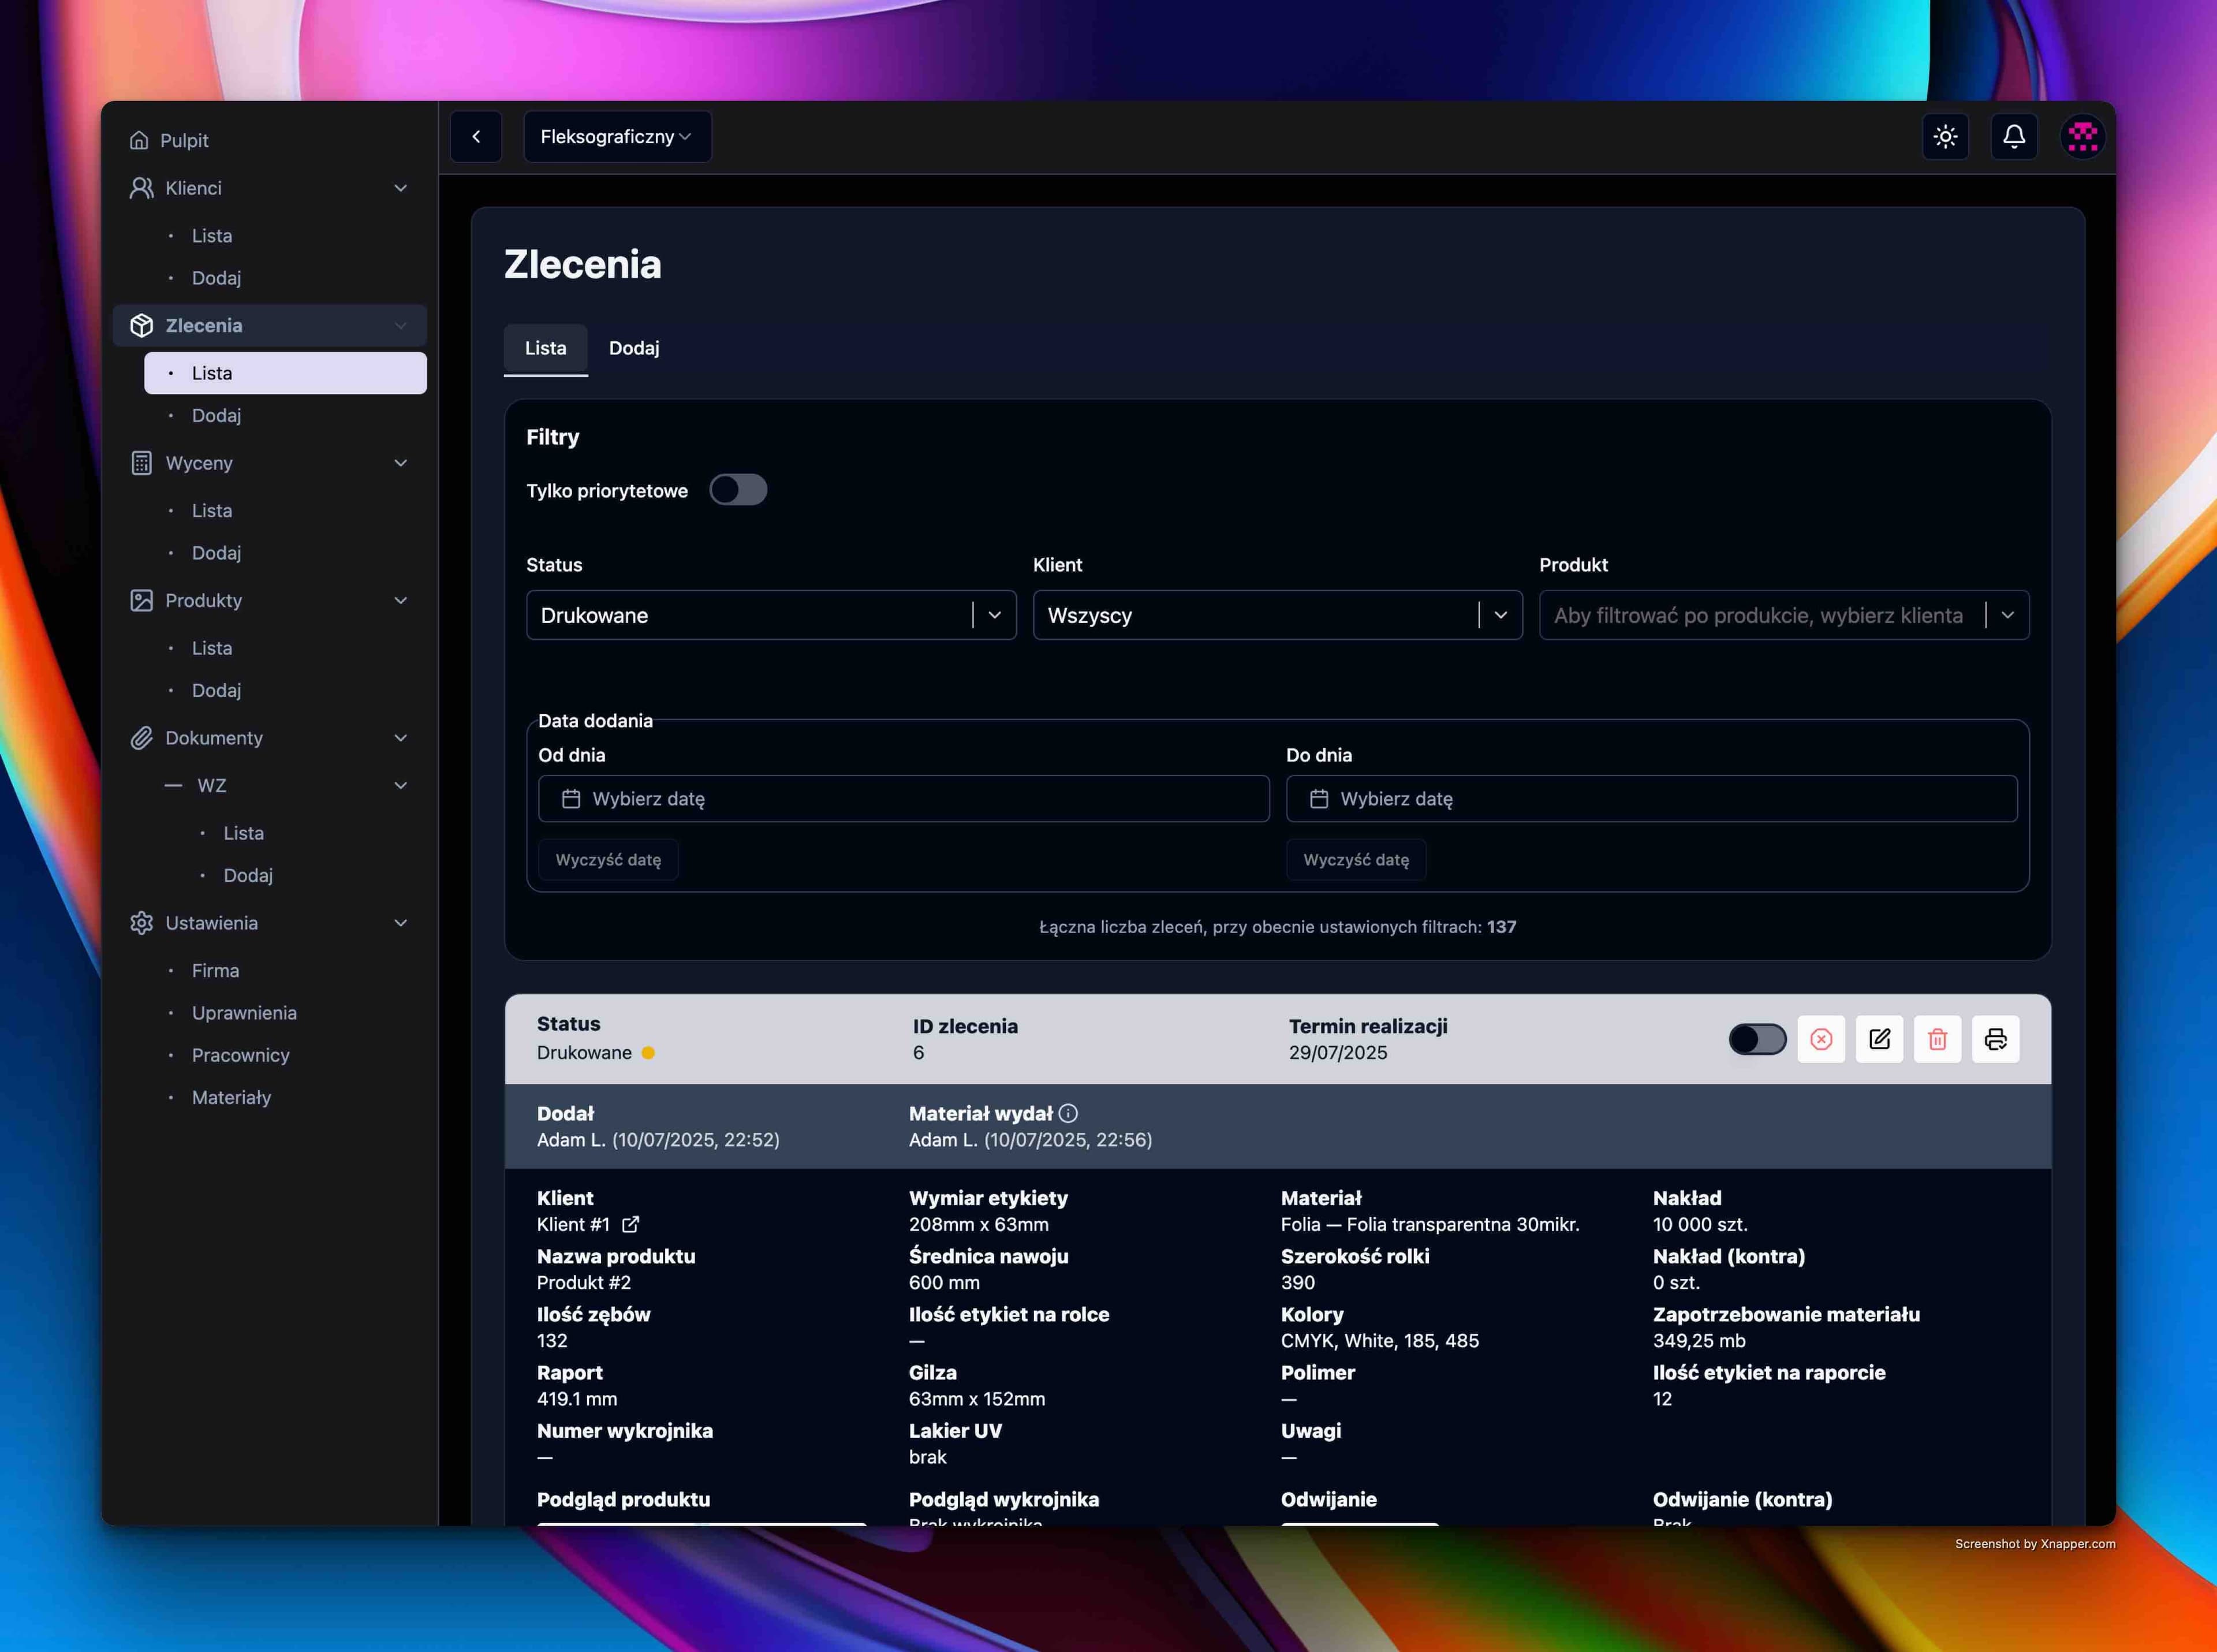Toggle the switch in order header
The height and width of the screenshot is (1652, 2217).
(1757, 1039)
